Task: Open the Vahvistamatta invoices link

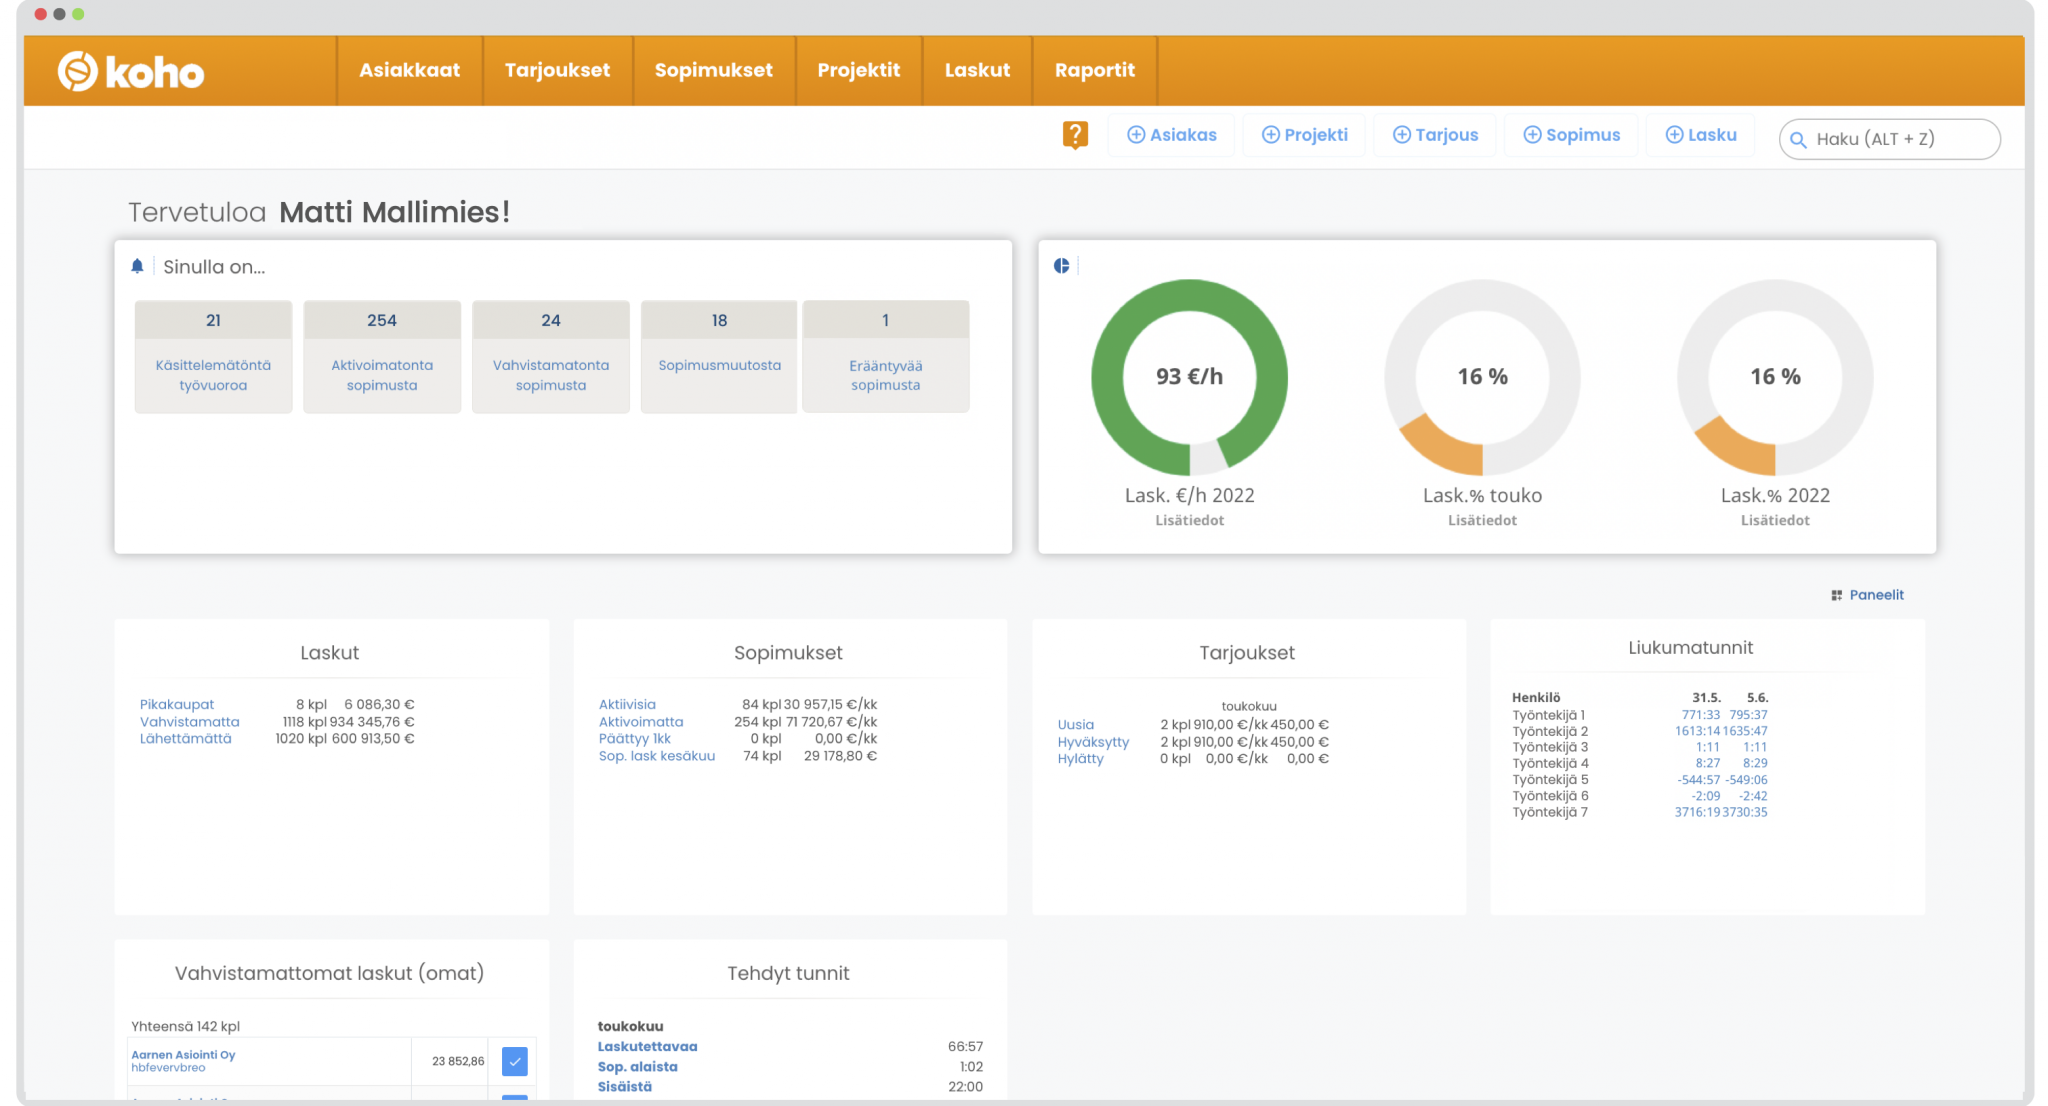Action: 190,722
